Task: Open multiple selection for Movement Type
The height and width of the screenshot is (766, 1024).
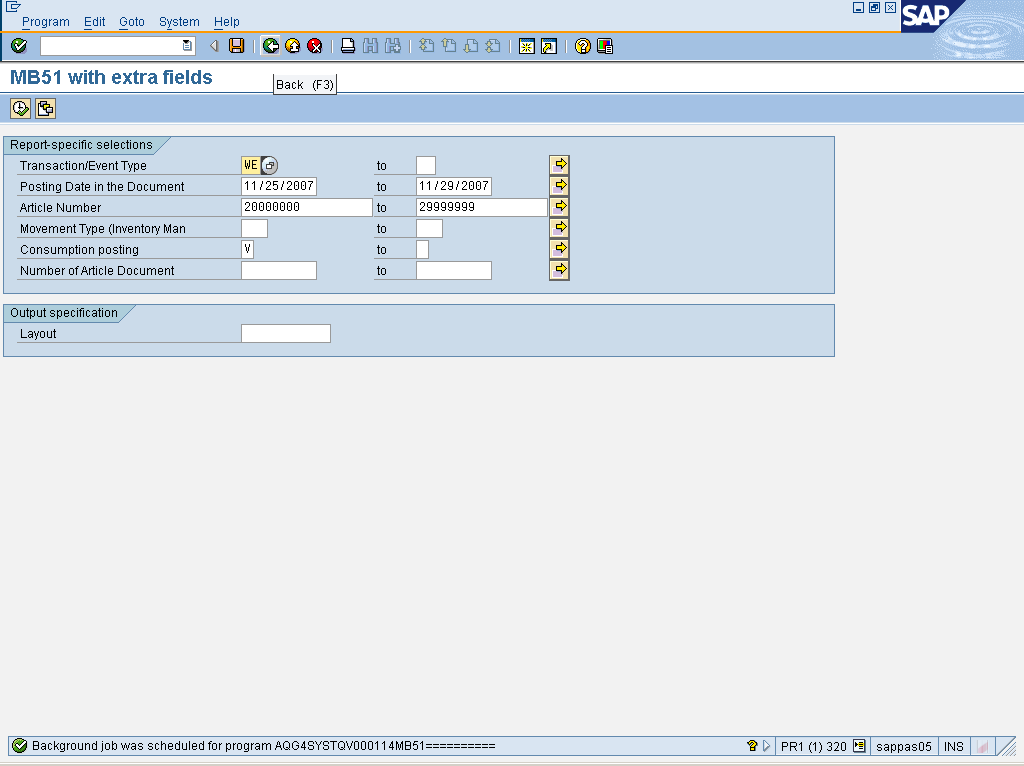Action: [x=560, y=228]
